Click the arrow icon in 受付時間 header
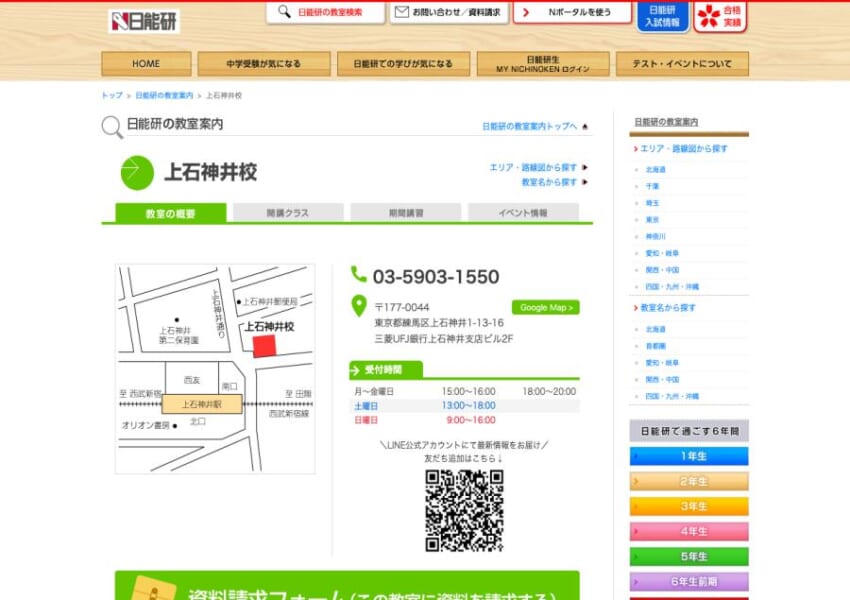This screenshot has height=600, width=850. (355, 370)
